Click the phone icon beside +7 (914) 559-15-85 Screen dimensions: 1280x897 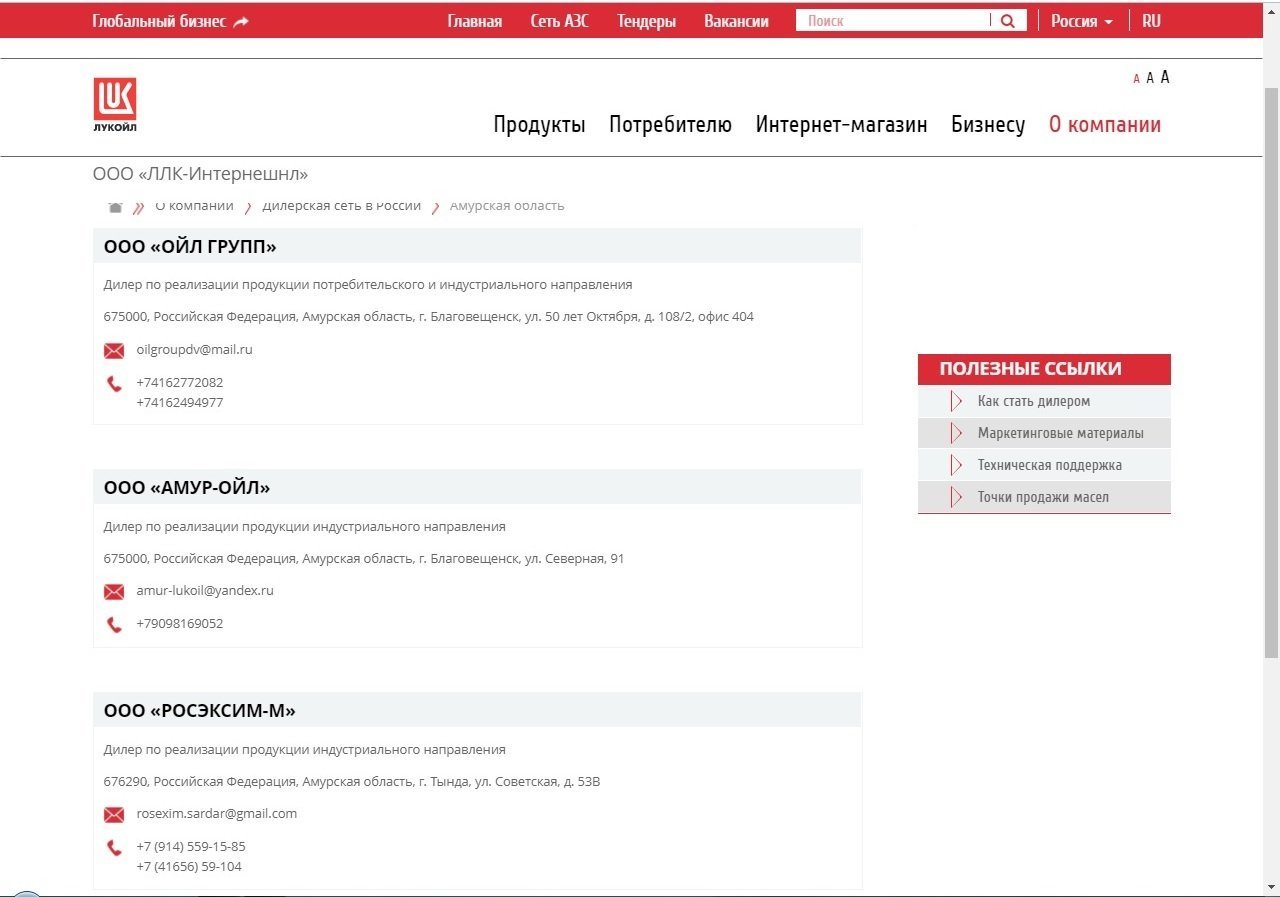pyautogui.click(x=114, y=848)
